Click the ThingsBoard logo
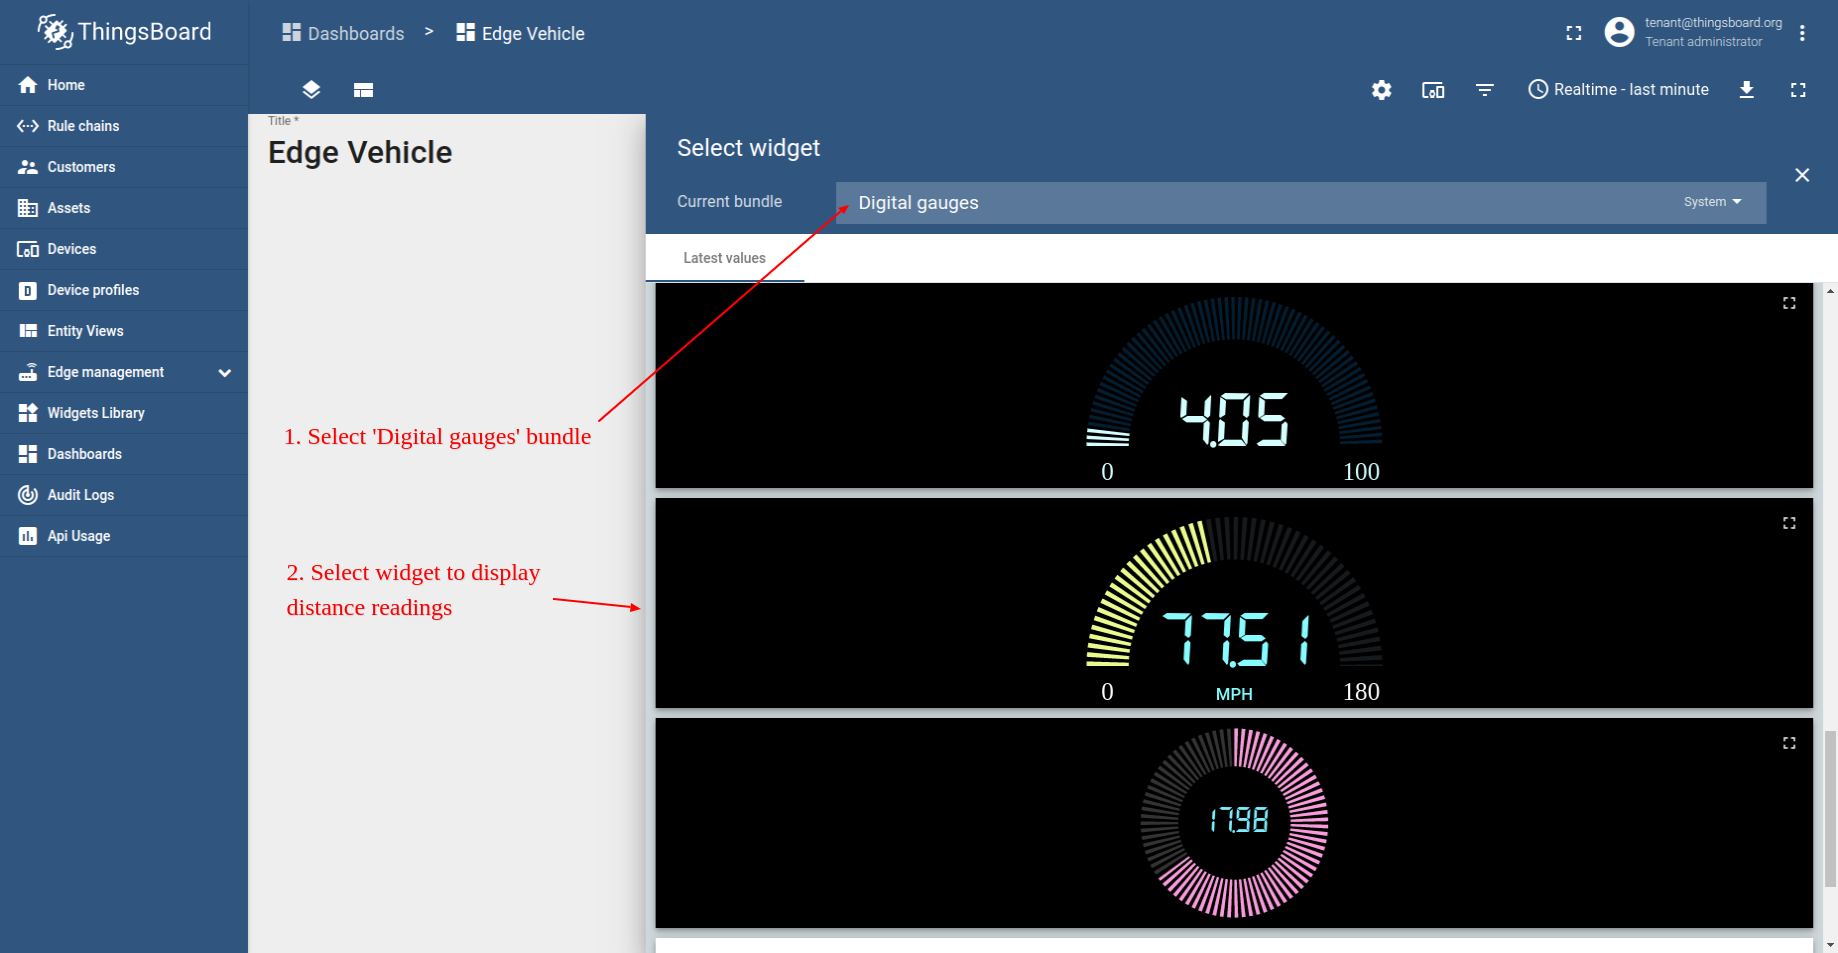 tap(124, 32)
